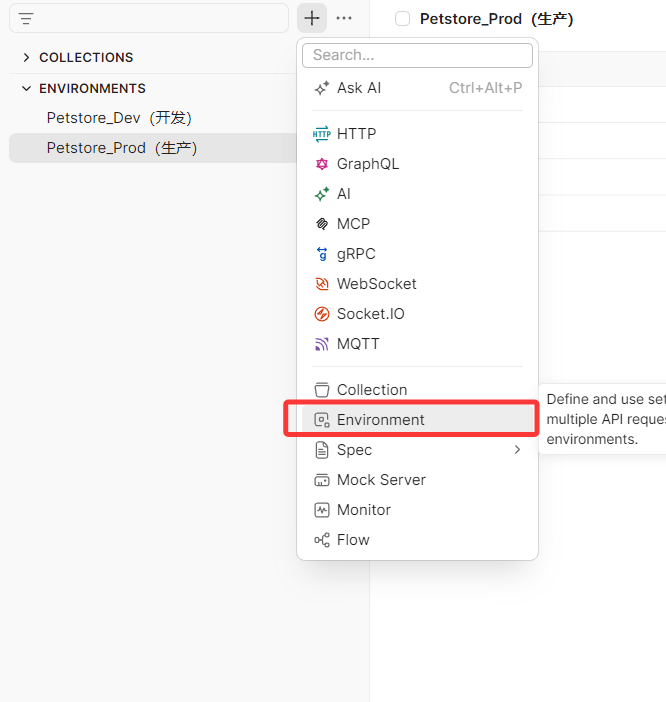
Task: Choose Ask AI from the menu
Action: (417, 88)
